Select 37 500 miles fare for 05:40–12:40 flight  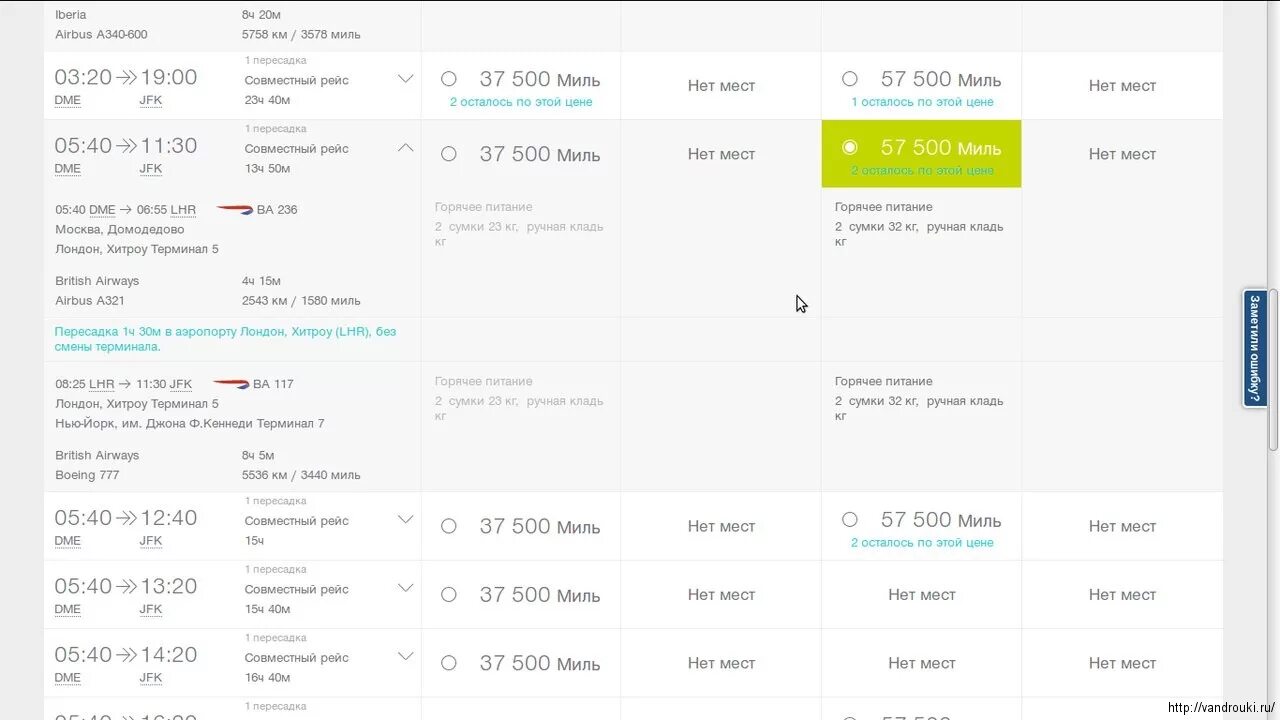point(449,526)
